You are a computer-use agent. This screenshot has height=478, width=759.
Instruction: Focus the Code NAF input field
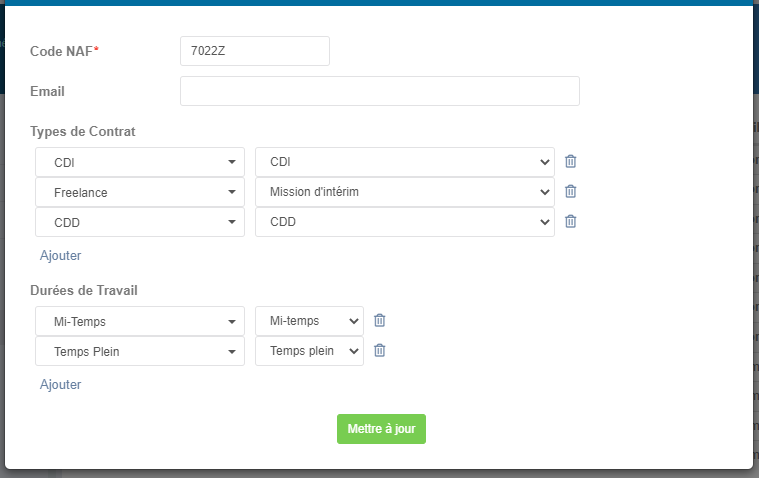[255, 51]
